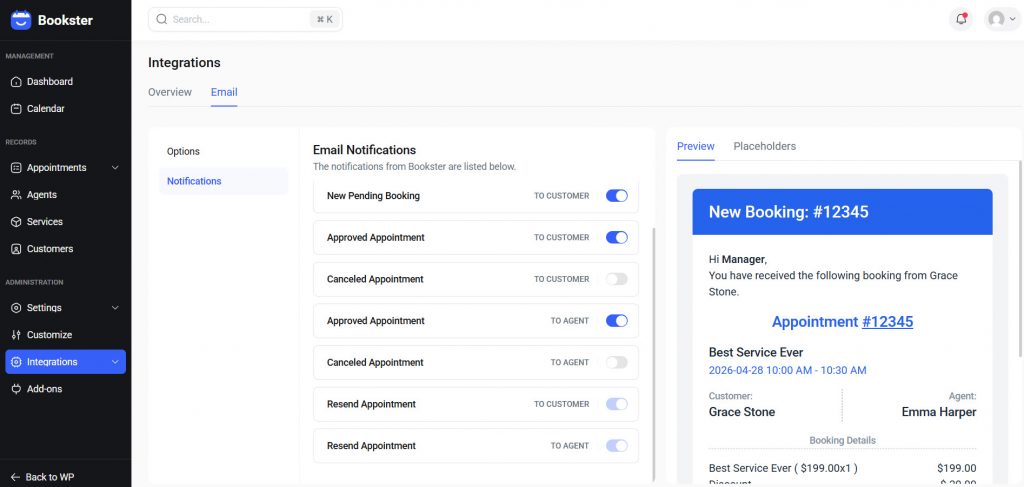Select the New Pending Booking row label
The image size is (1024, 487).
[374, 196]
